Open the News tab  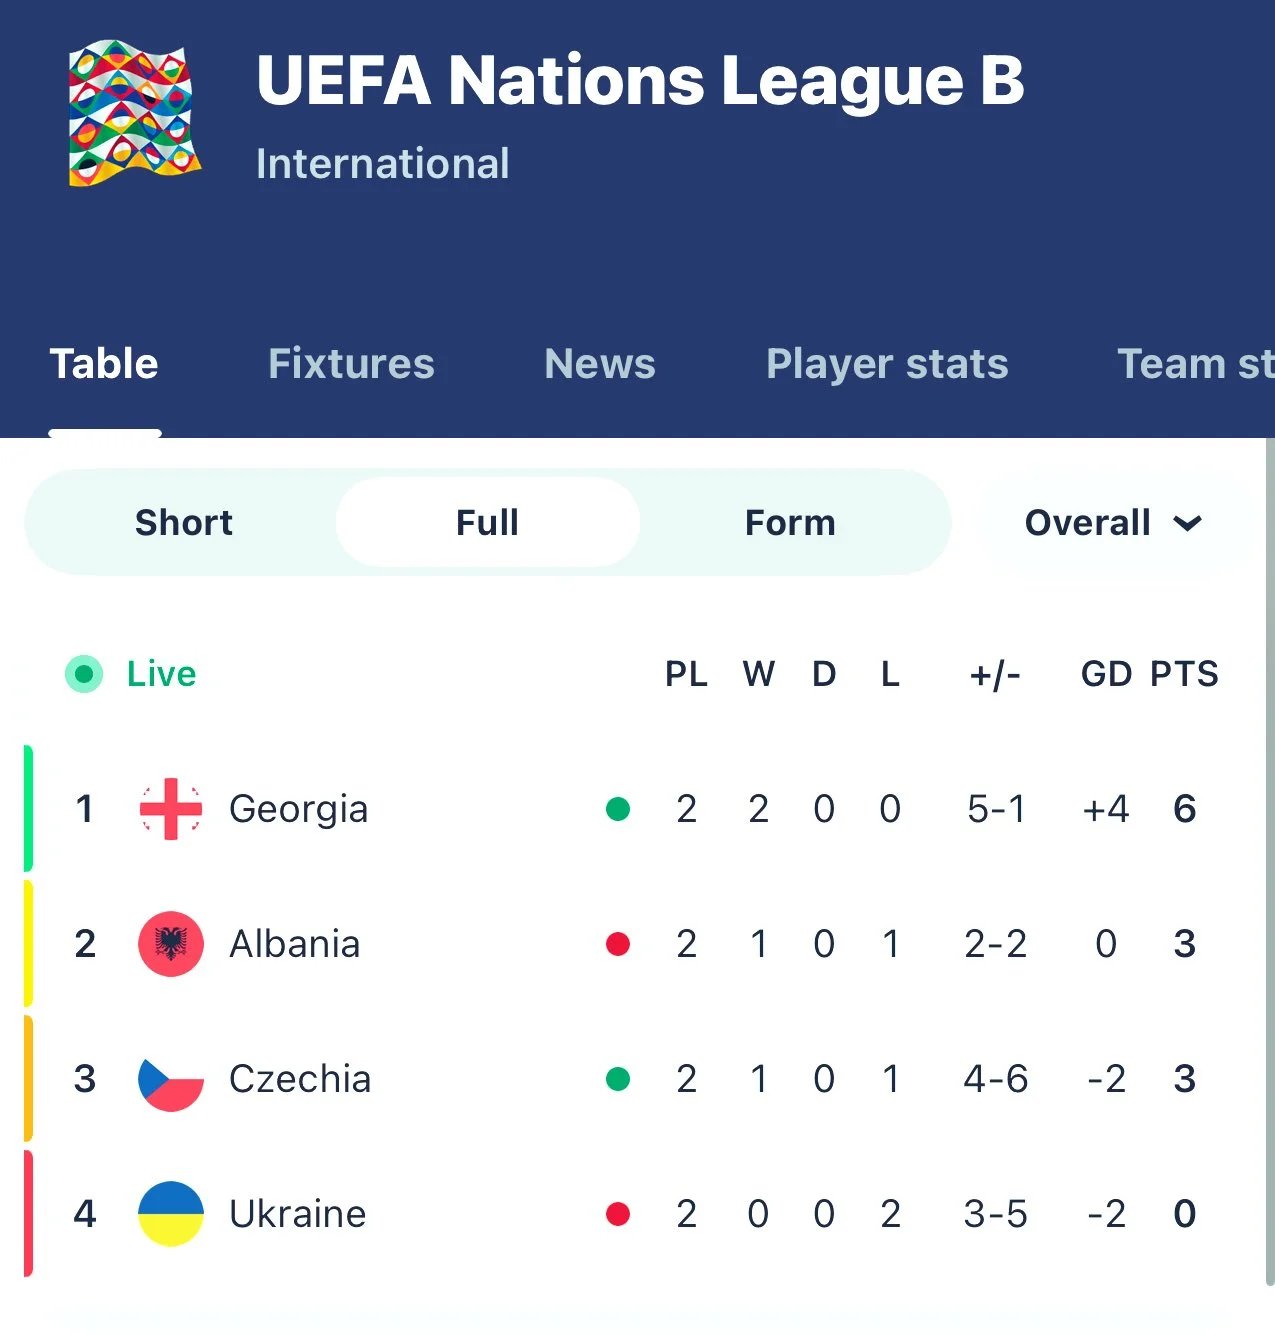pos(600,364)
